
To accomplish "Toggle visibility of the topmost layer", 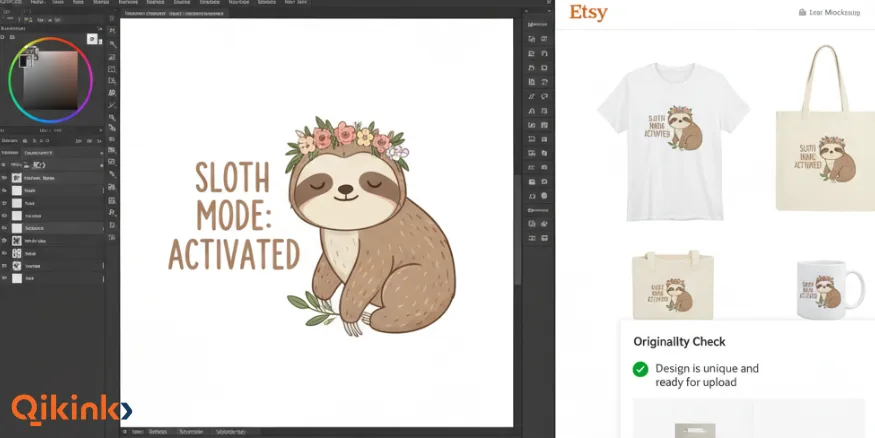I will [4, 178].
